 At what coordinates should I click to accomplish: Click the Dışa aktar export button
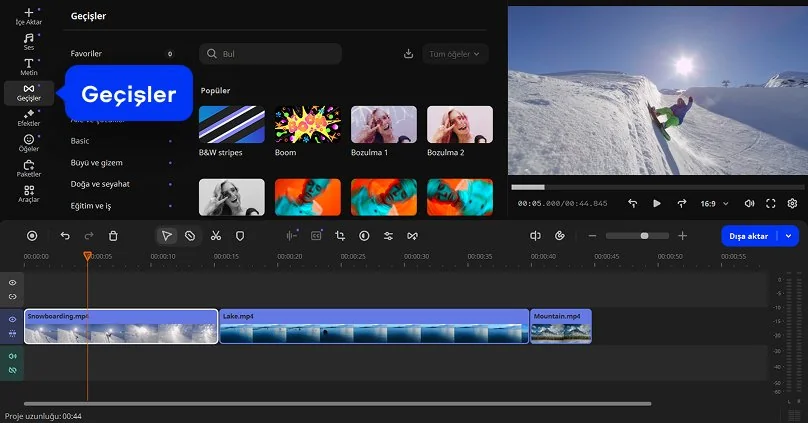[x=749, y=236]
